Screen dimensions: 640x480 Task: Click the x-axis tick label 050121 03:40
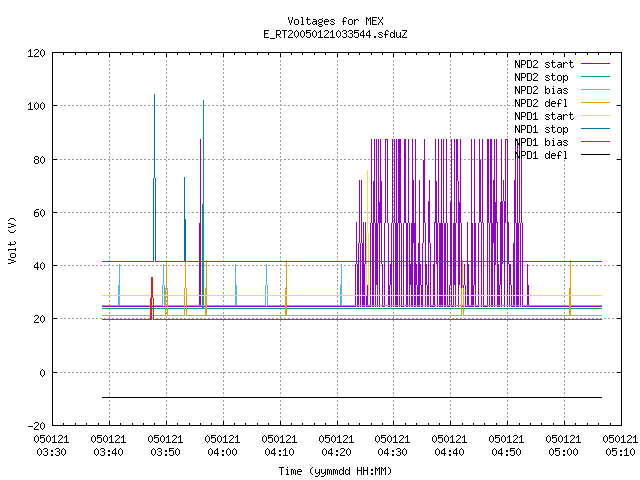109,446
